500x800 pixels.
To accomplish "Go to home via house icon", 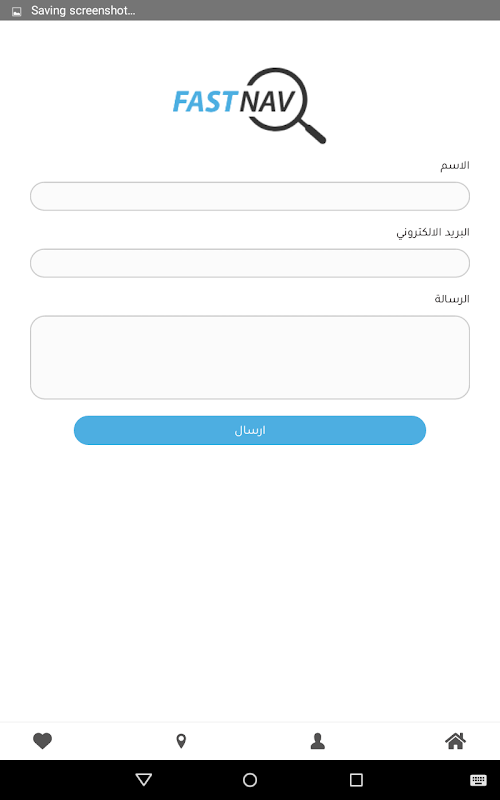I will (x=456, y=741).
